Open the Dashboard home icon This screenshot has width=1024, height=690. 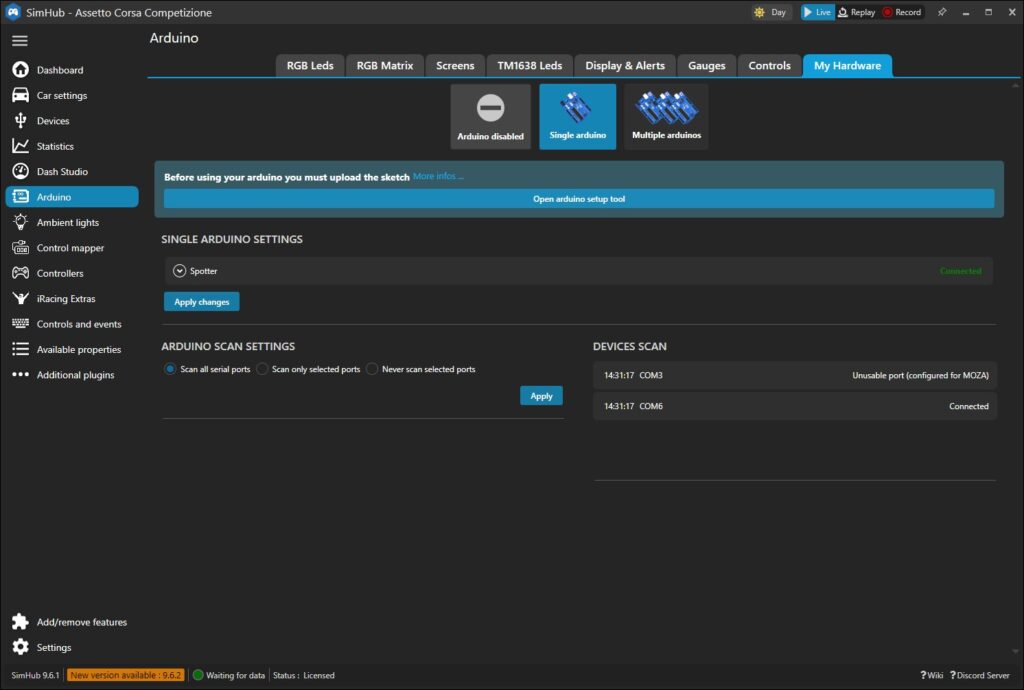[x=20, y=69]
